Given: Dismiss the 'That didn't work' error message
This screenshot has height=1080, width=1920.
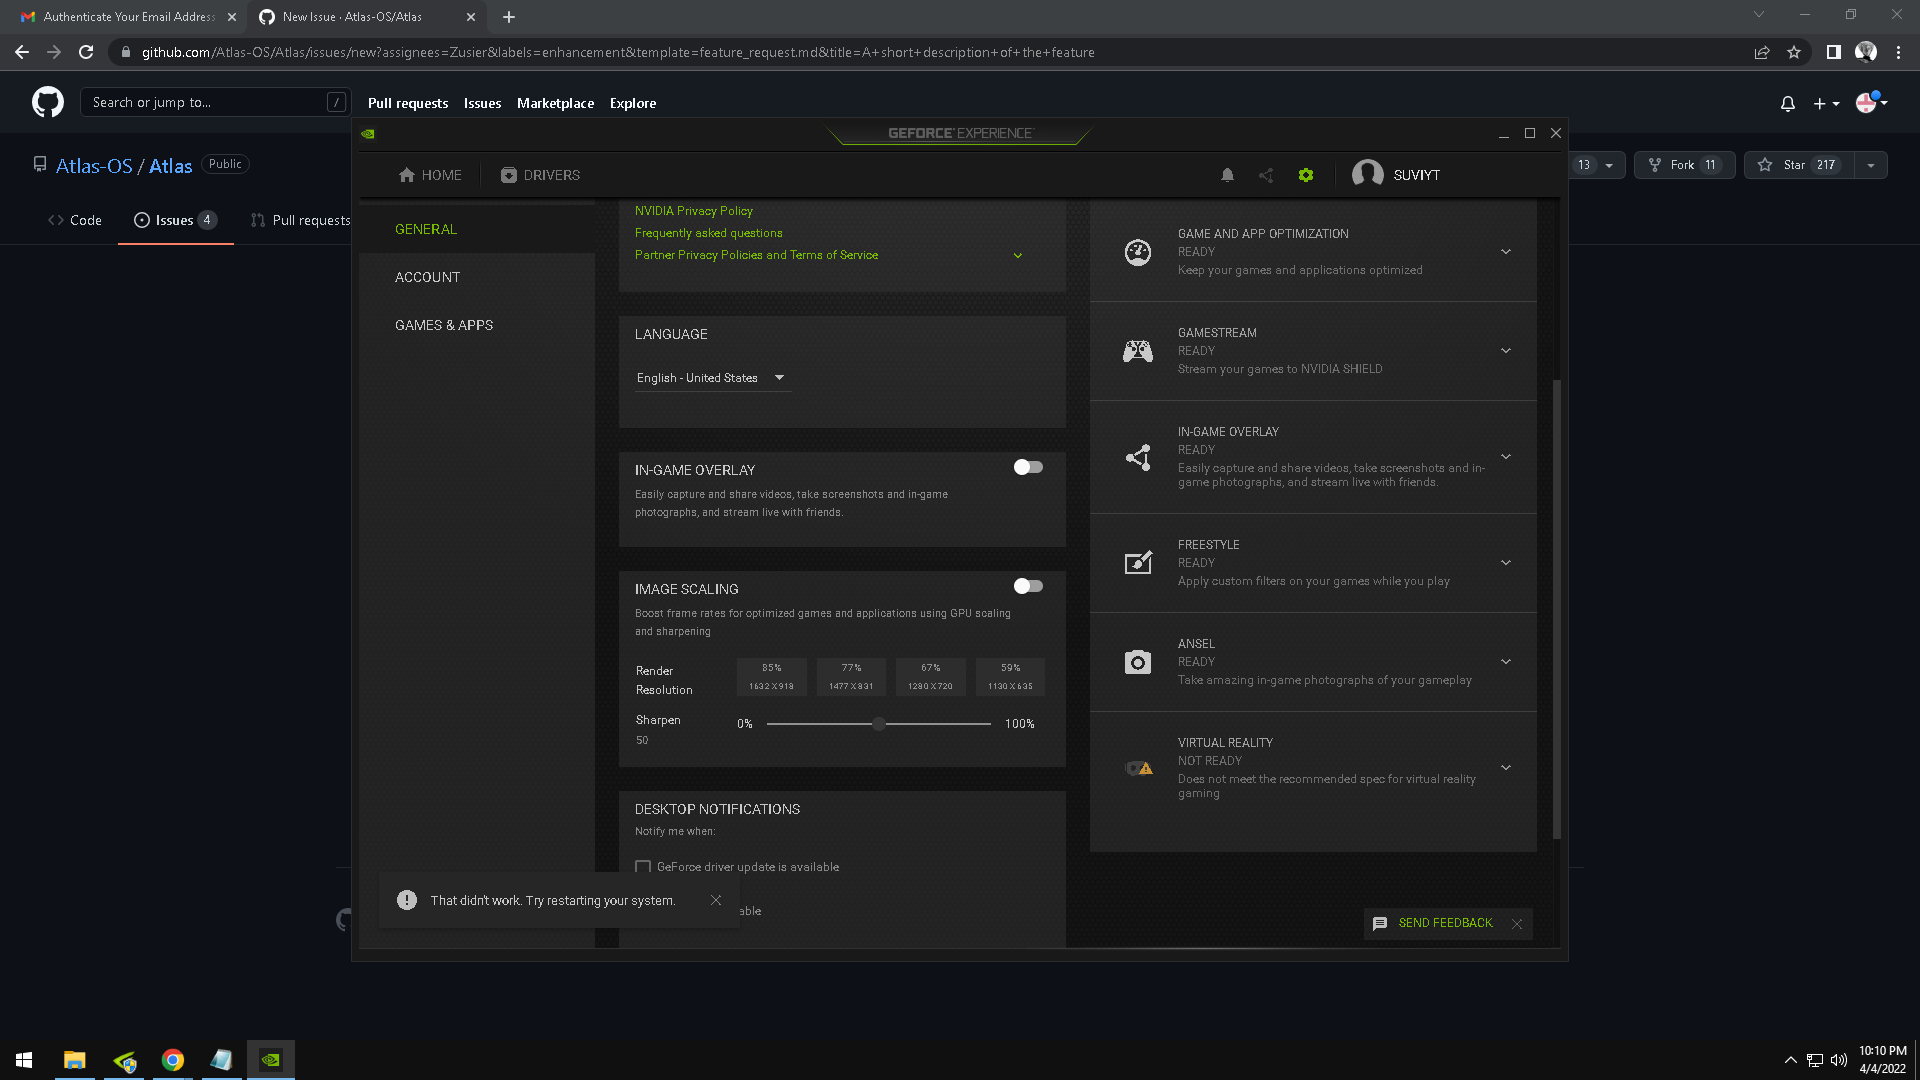Looking at the screenshot, I should point(716,900).
